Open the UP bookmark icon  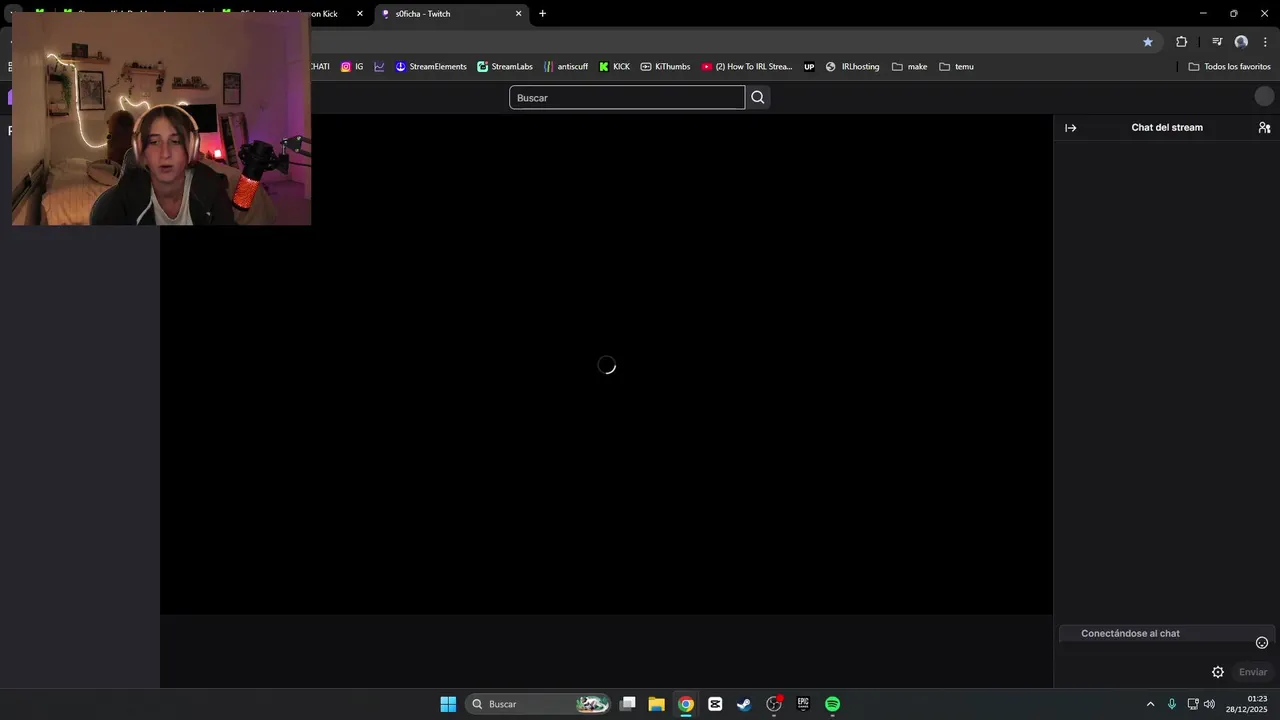[x=809, y=67]
